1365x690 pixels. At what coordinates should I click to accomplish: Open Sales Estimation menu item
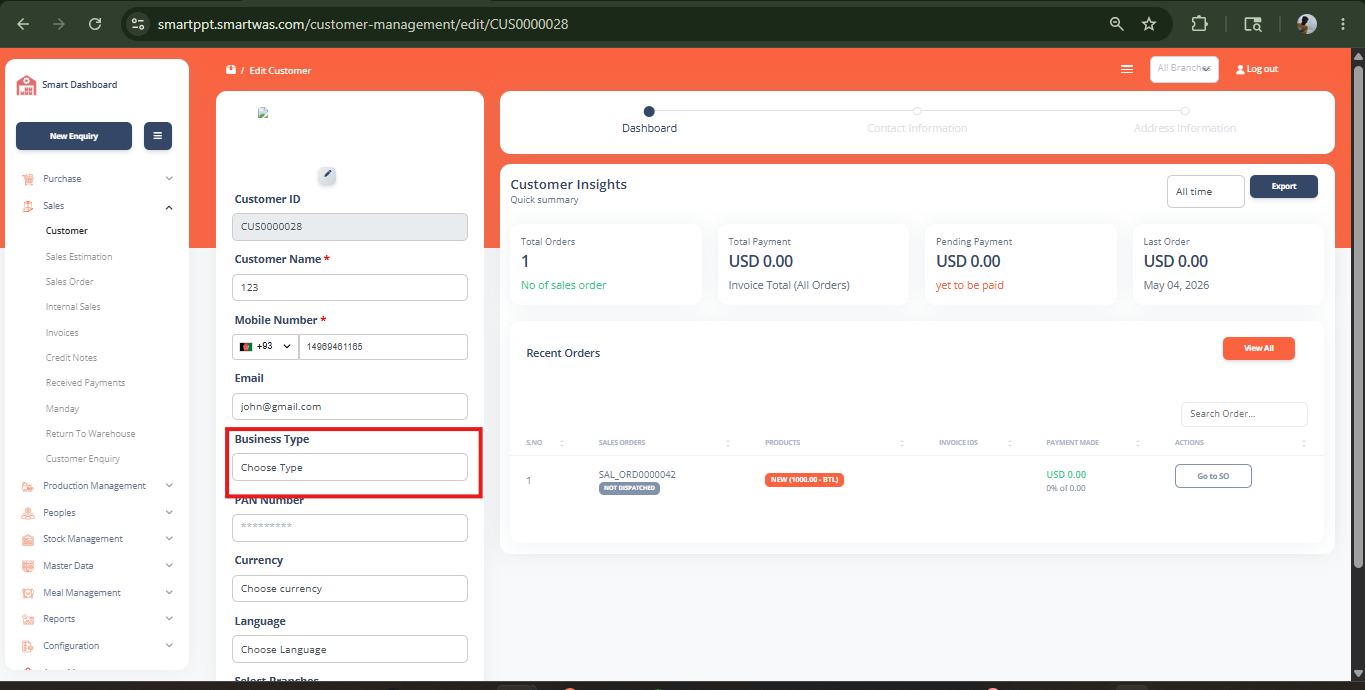point(79,257)
